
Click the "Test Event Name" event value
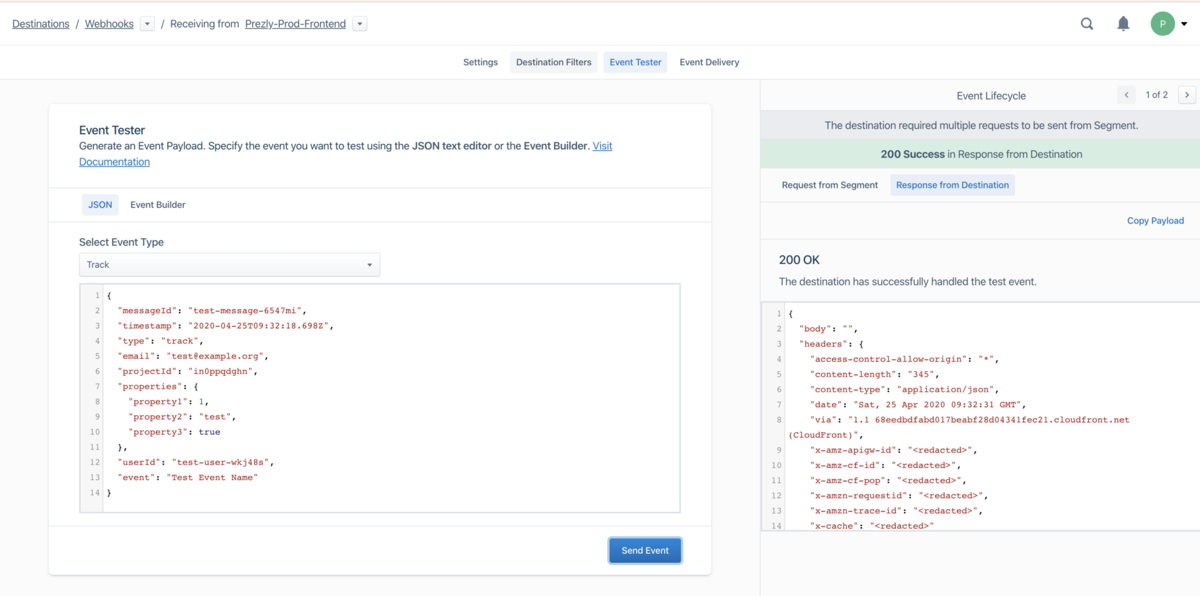click(x=213, y=478)
